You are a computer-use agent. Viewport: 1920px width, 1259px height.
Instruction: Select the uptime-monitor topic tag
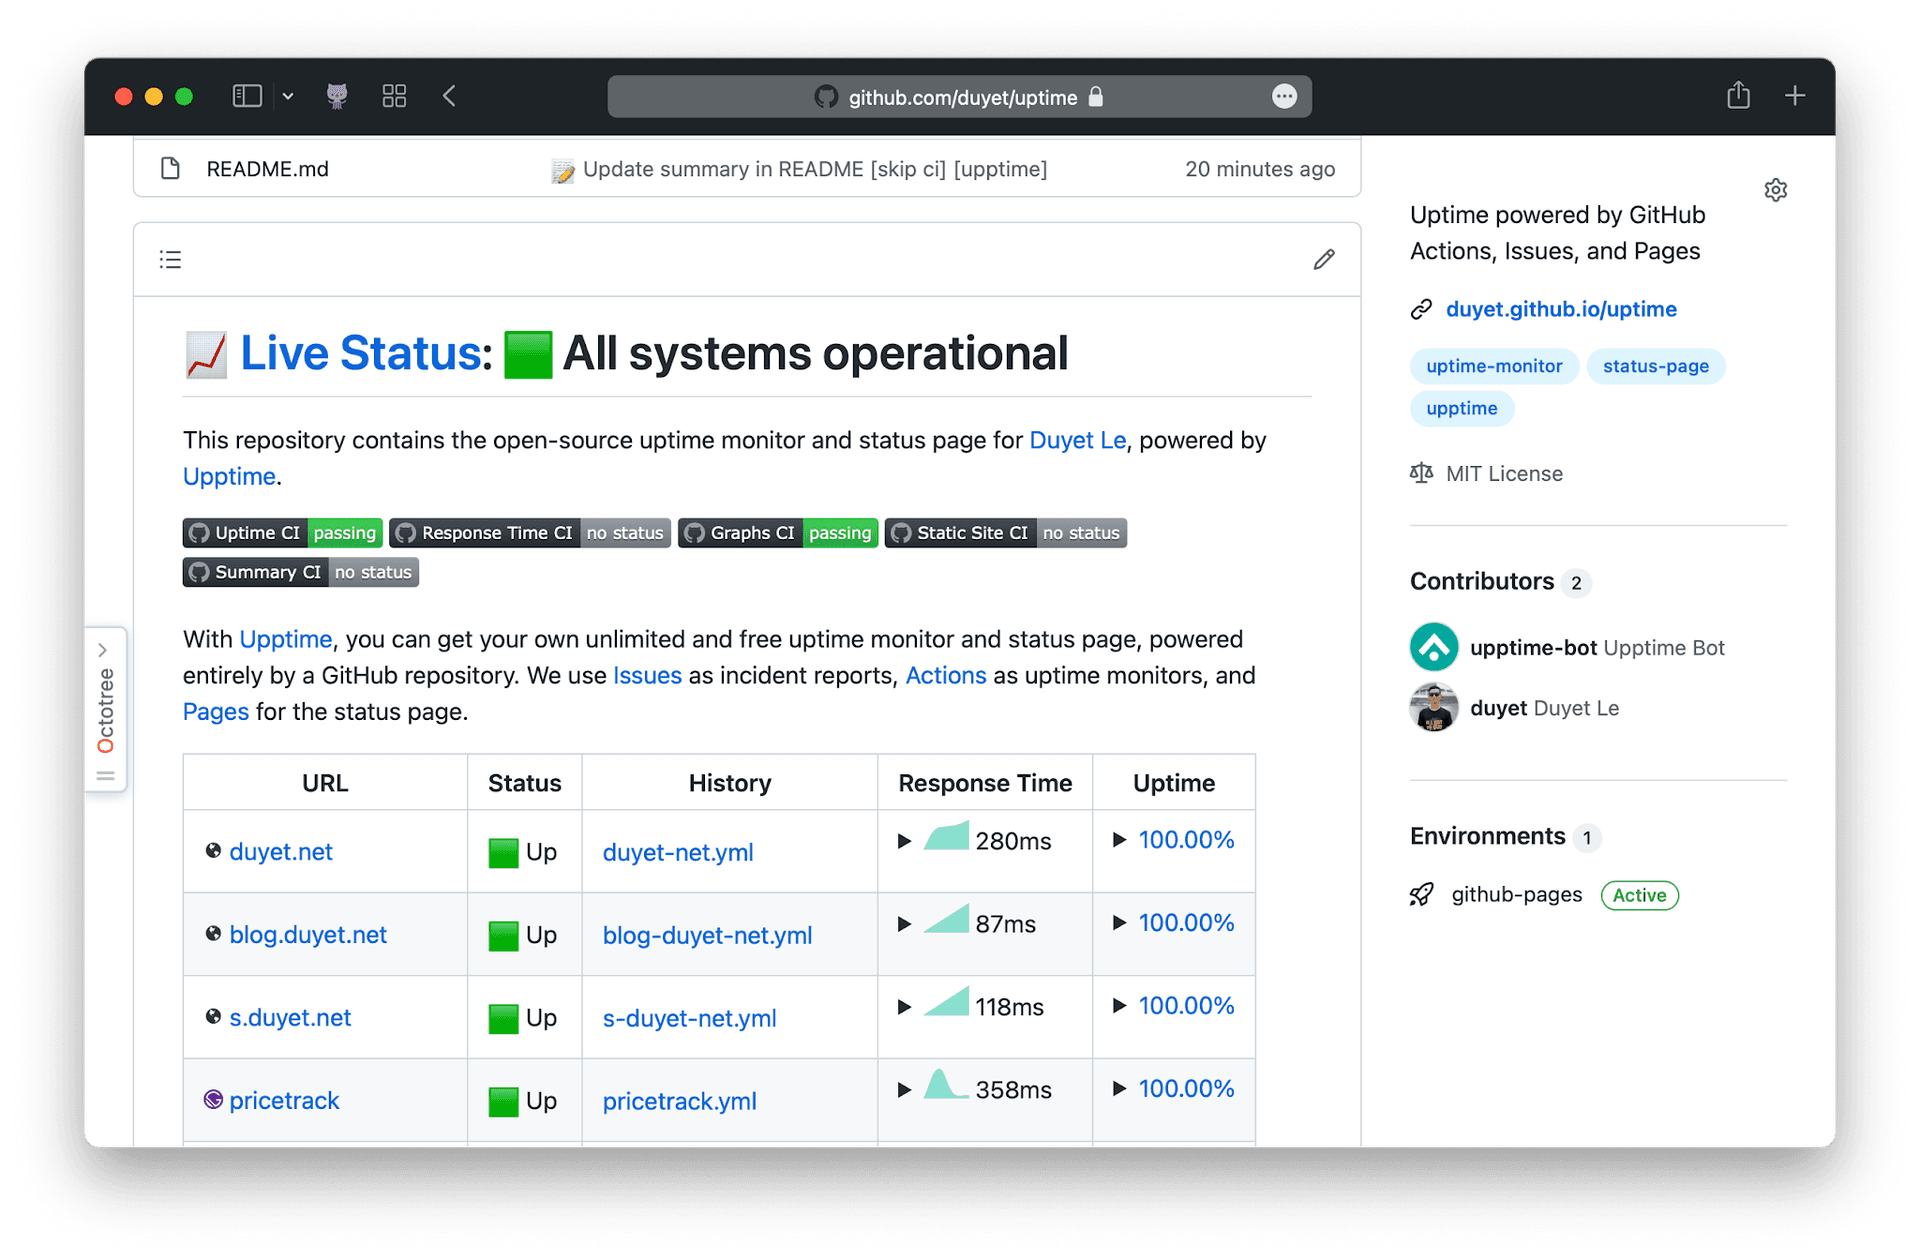click(1494, 366)
